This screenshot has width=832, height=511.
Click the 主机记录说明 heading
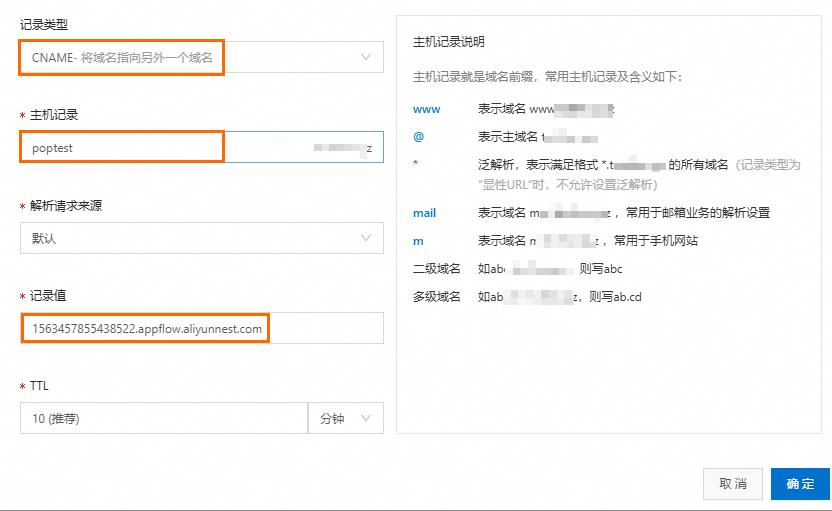pos(448,42)
